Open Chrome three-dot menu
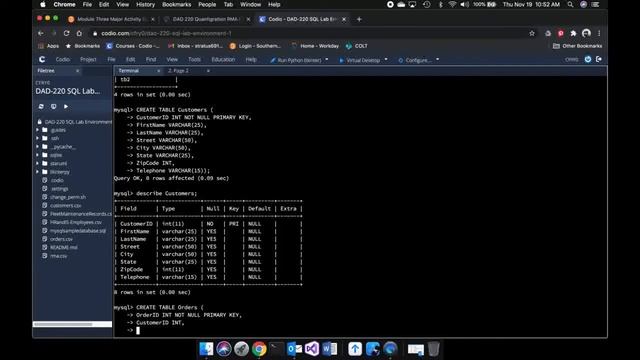 pos(599,33)
